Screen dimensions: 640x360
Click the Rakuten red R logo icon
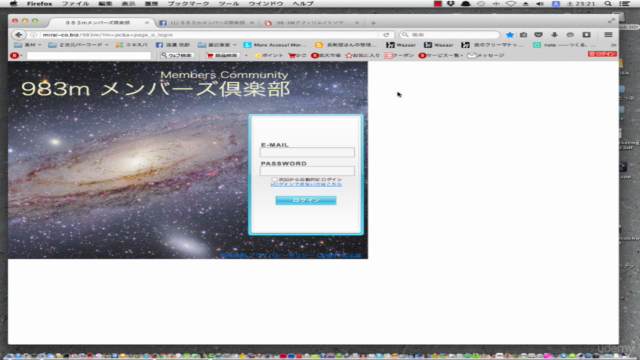(14, 55)
